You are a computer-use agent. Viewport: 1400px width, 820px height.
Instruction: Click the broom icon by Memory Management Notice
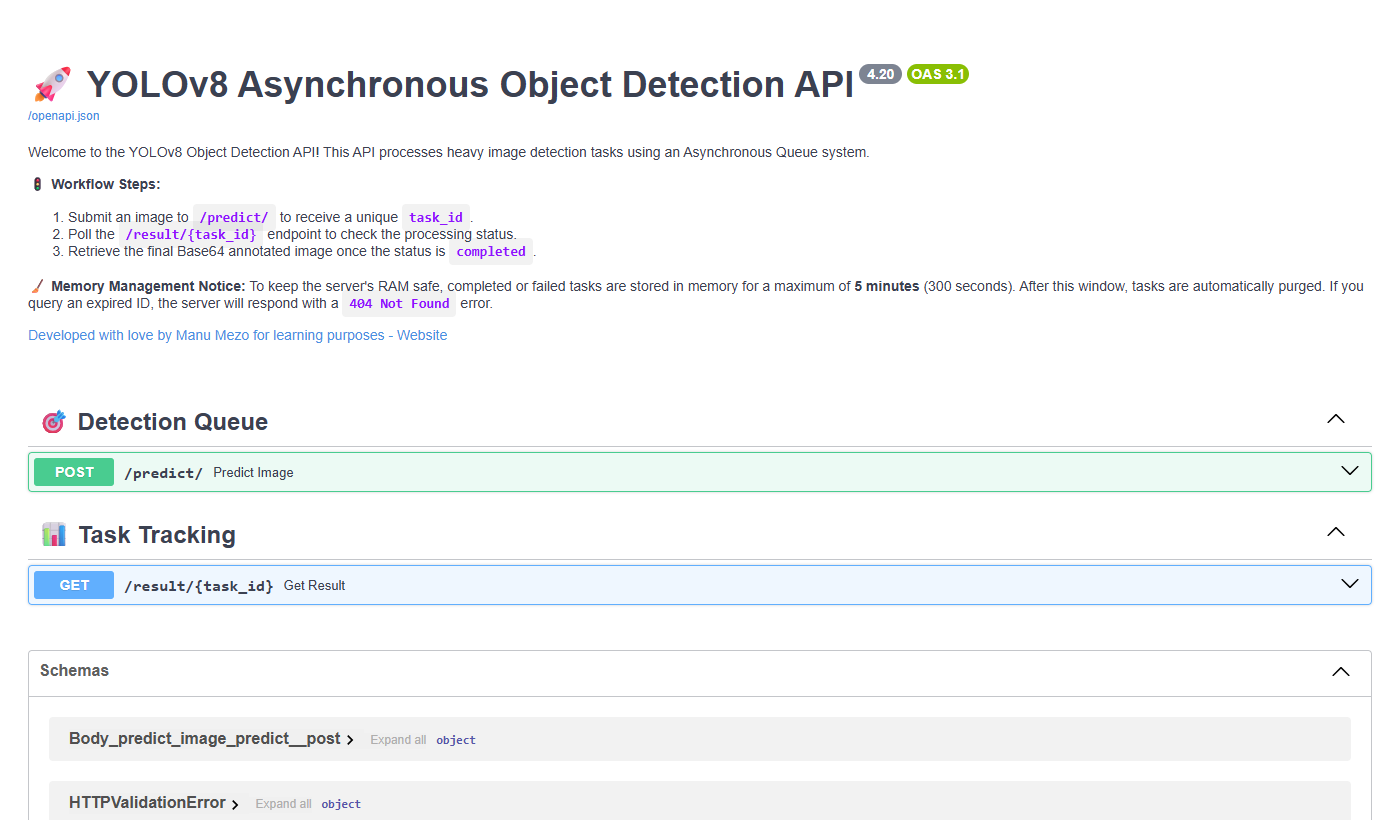coord(37,286)
